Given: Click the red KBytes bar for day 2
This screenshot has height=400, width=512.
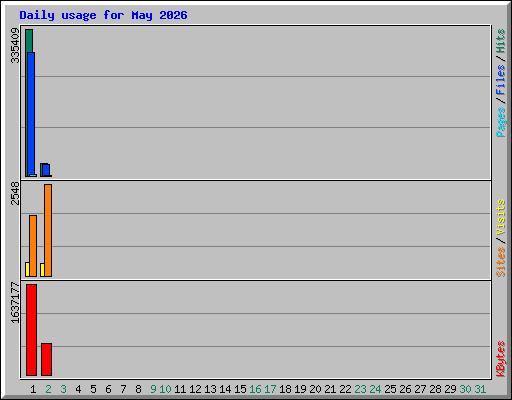Looking at the screenshot, I should click(x=46, y=359).
